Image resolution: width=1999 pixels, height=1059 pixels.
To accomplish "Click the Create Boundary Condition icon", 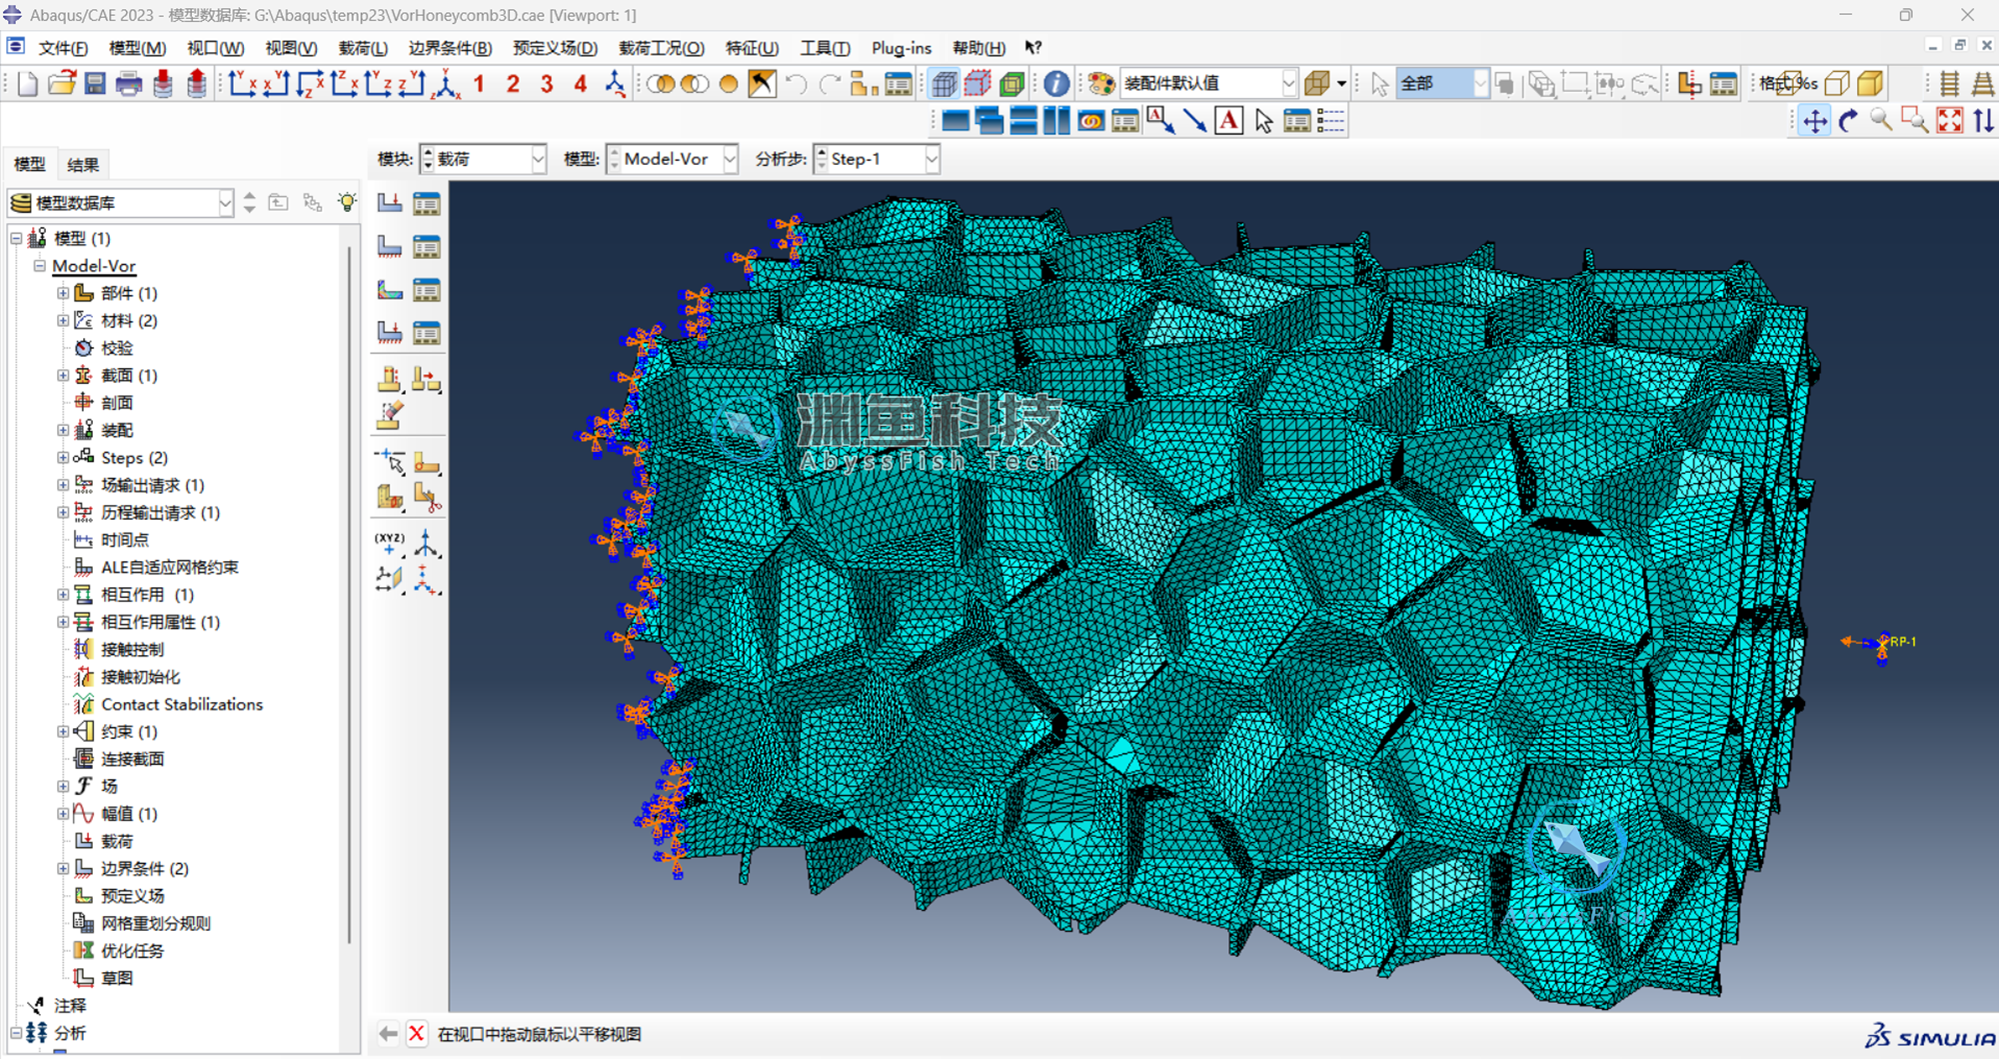I will [x=390, y=246].
